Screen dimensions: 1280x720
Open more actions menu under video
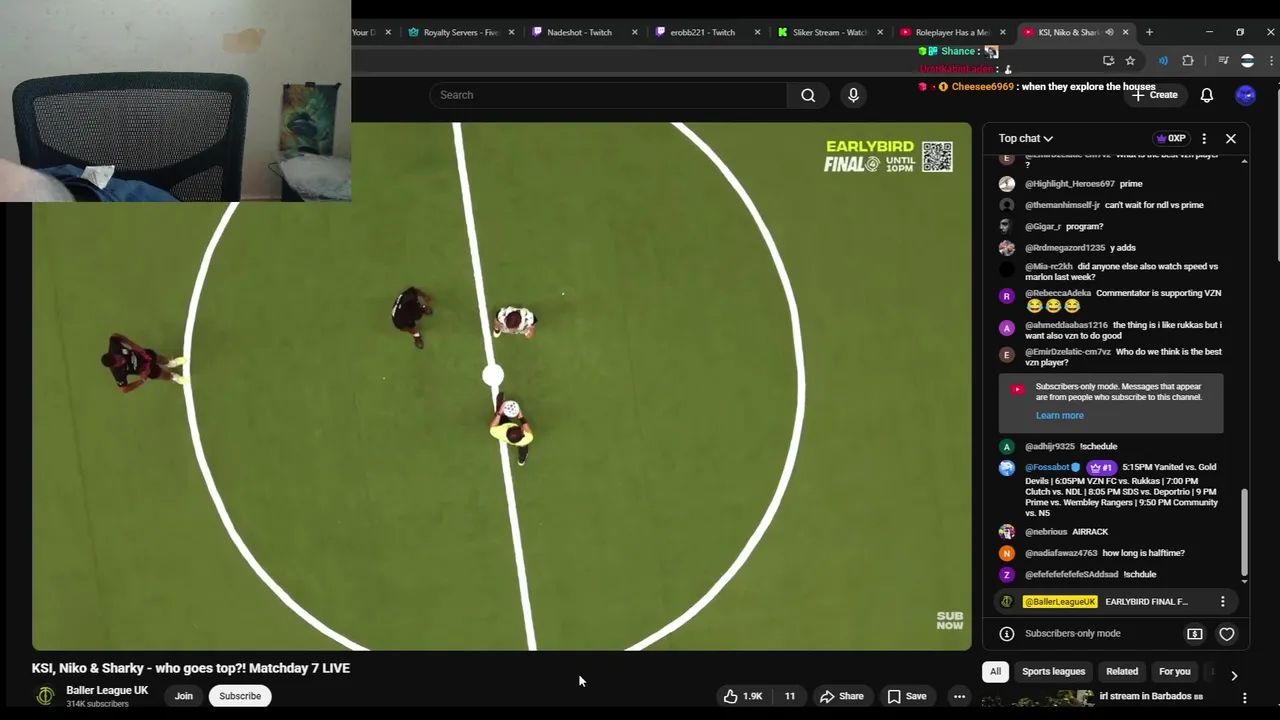coord(959,696)
